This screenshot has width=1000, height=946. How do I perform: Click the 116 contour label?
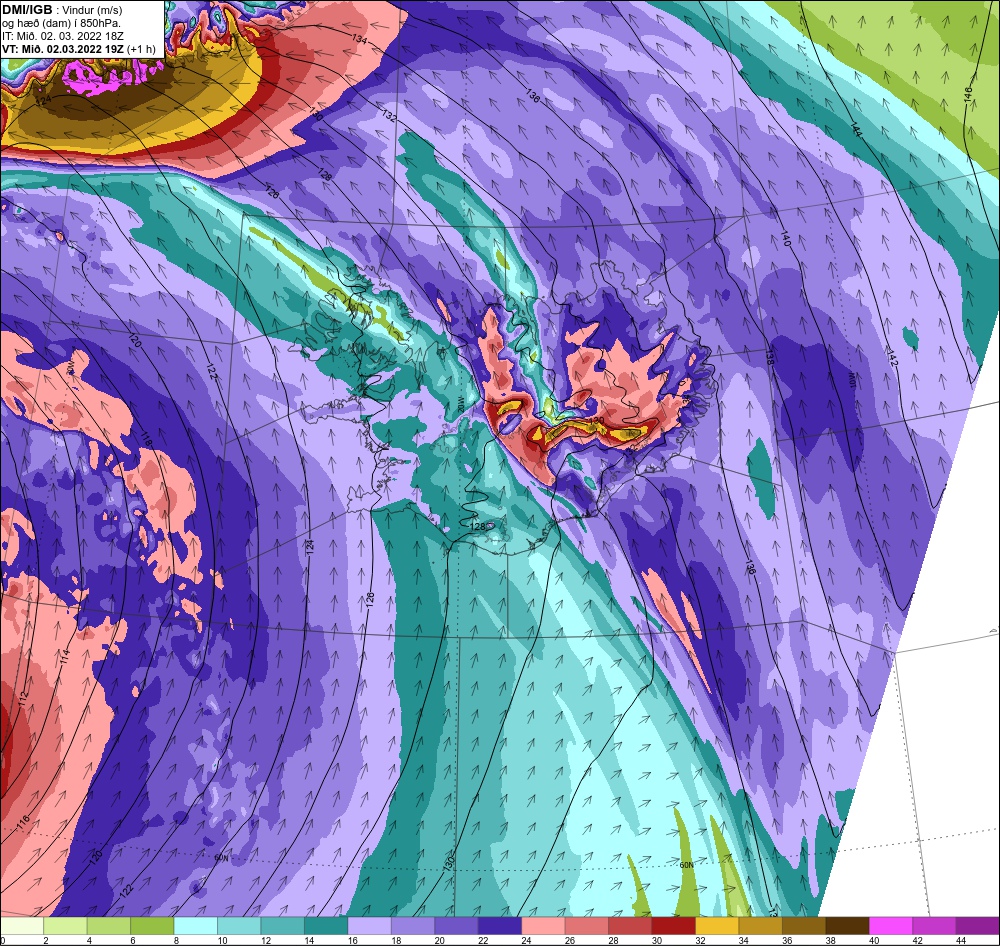click(24, 823)
